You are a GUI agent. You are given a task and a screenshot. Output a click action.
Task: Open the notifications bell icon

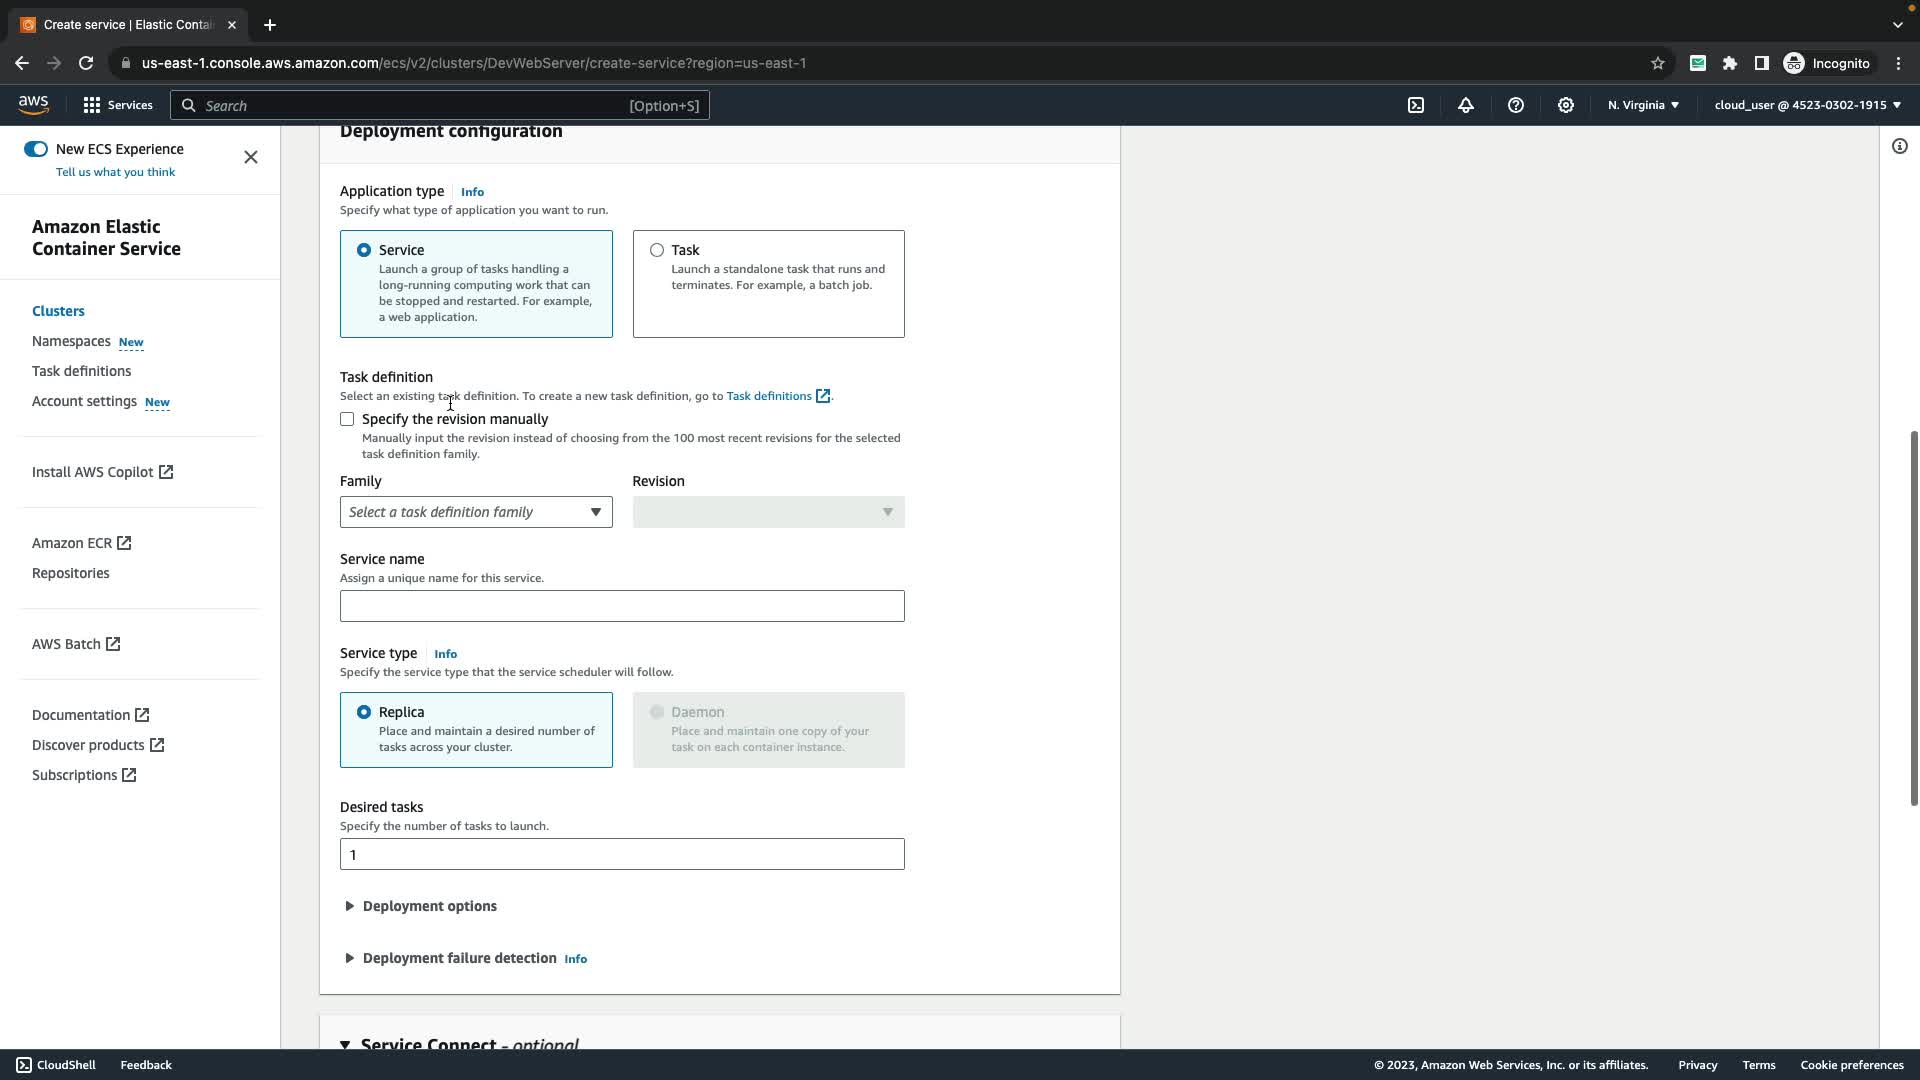click(1466, 105)
